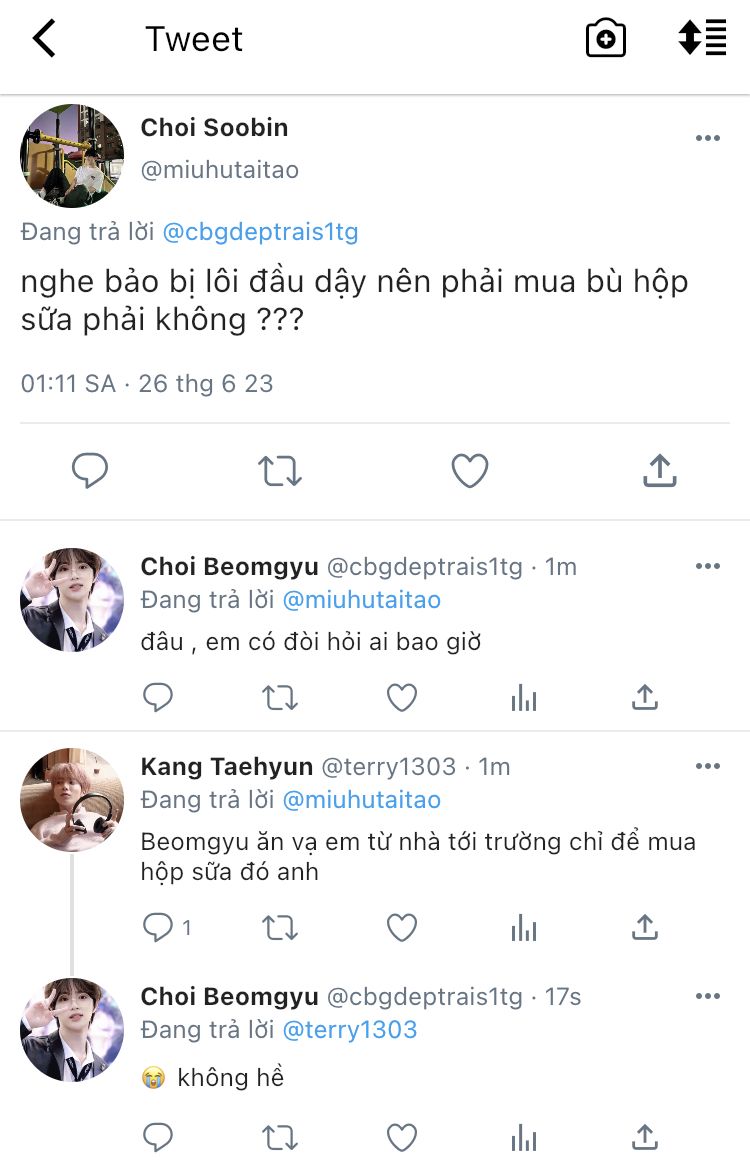The height and width of the screenshot is (1167, 750).
Task: Tap the camera add-photo icon in header
Action: click(605, 39)
